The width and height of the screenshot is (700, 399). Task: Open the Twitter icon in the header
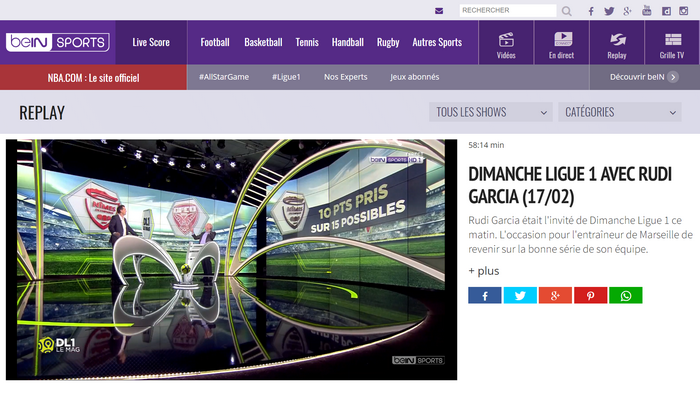pos(609,11)
